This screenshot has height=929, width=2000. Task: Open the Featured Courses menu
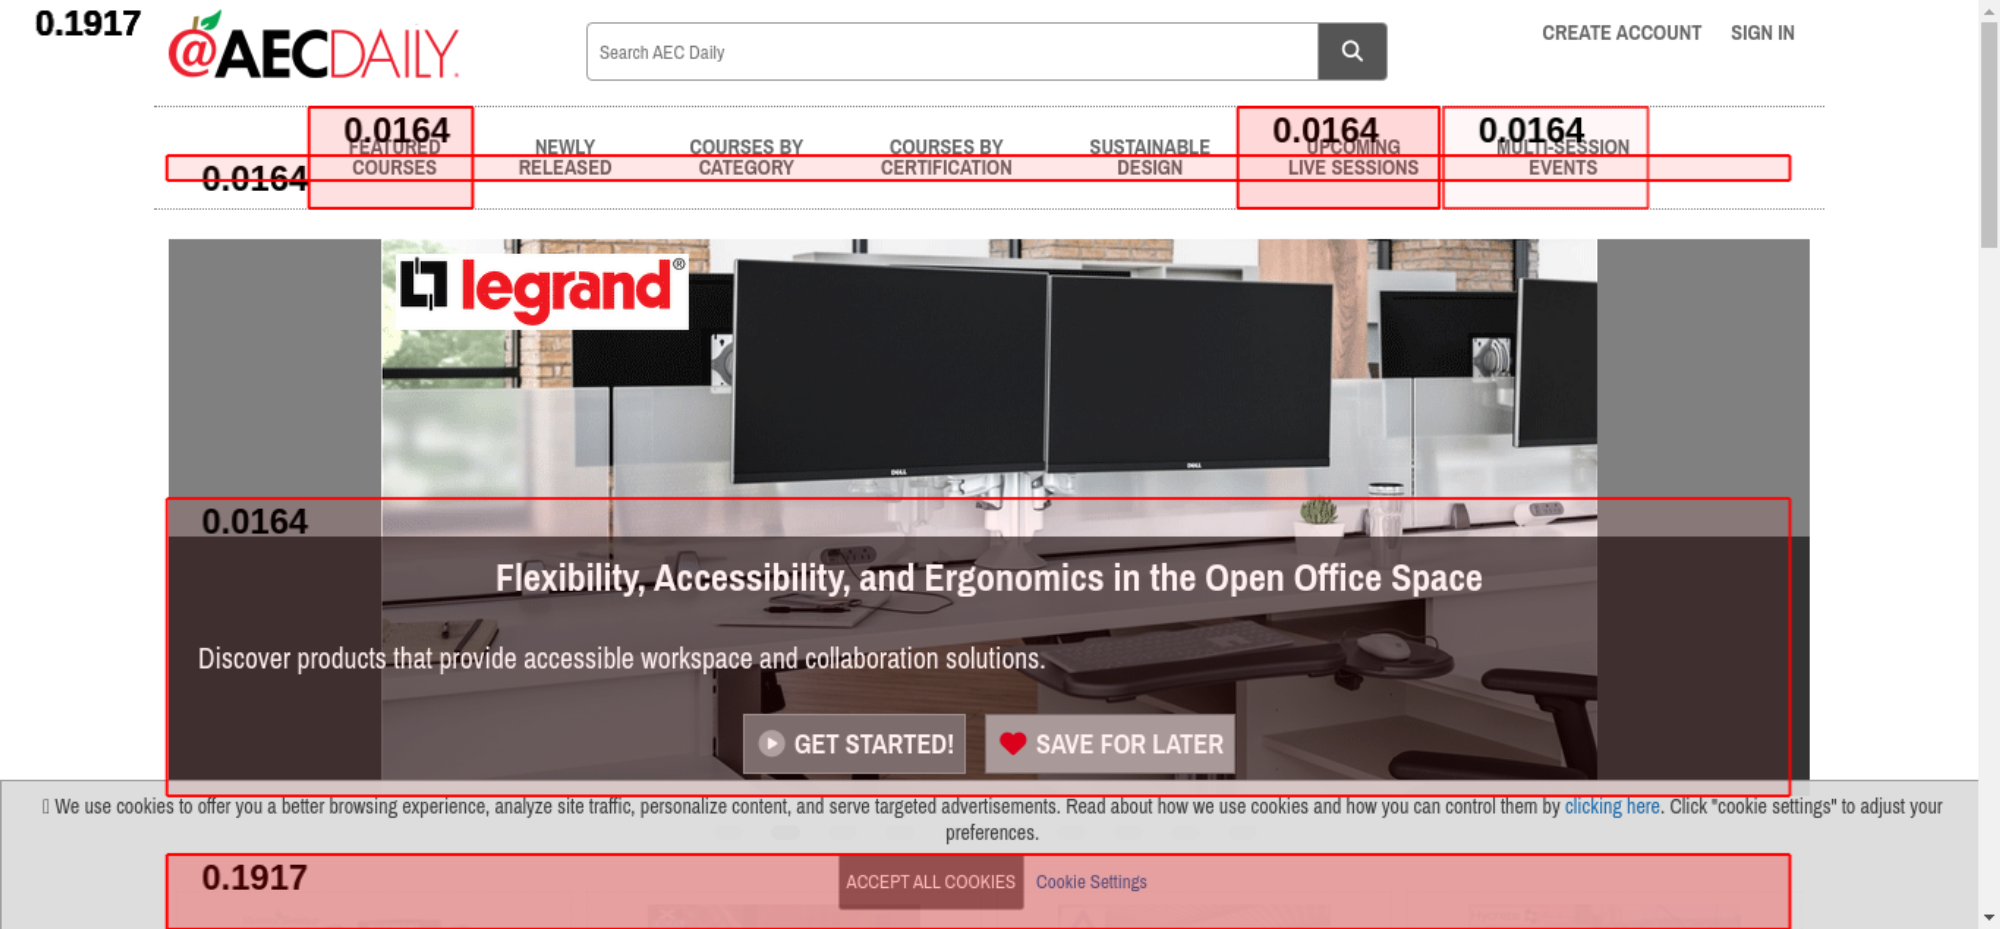pos(394,158)
